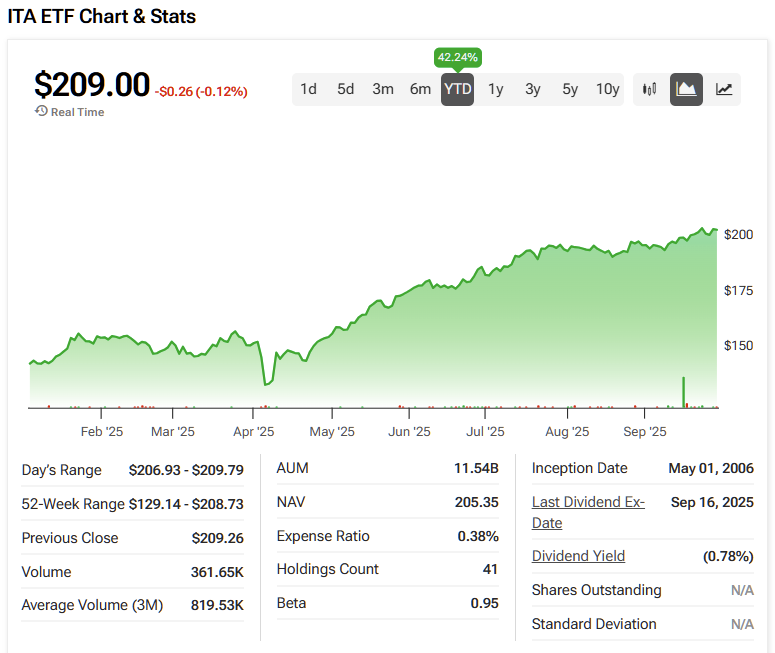Choose the 5y time range
The height and width of the screenshot is (653, 775).
coord(570,89)
